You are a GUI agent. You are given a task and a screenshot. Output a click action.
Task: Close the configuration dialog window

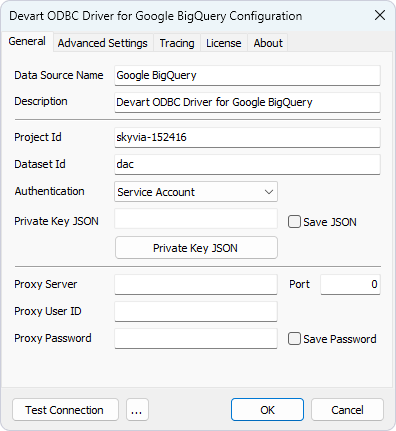380,15
